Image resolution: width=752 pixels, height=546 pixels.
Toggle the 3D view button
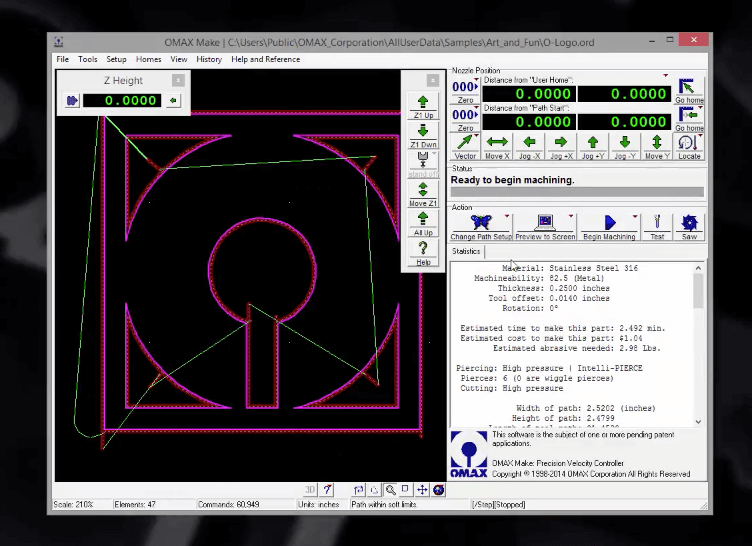coord(310,490)
